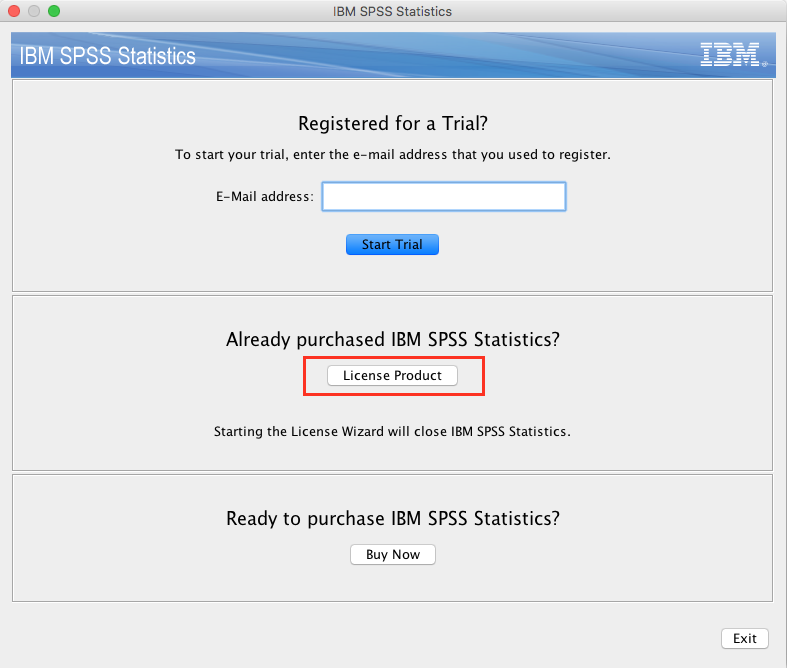Open the License Product wizard
The width and height of the screenshot is (787, 668).
tap(392, 375)
